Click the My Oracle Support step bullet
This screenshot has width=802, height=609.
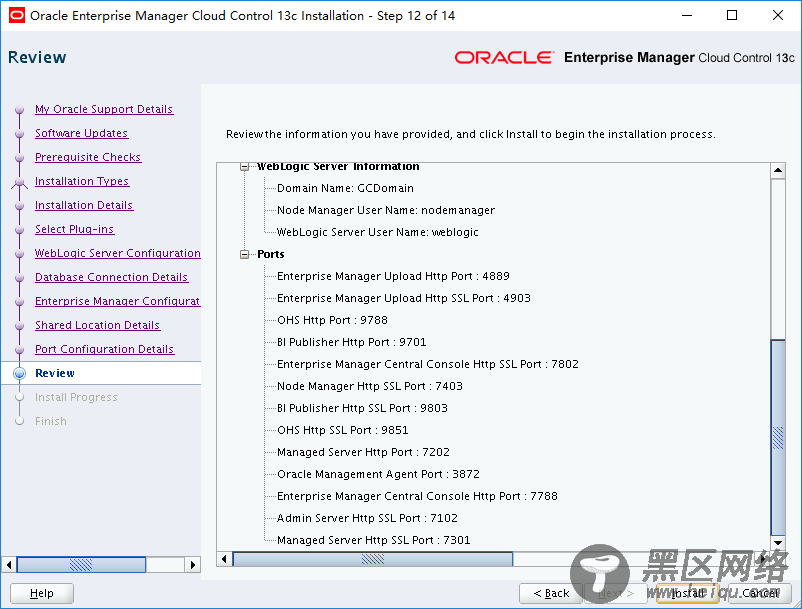(19, 109)
